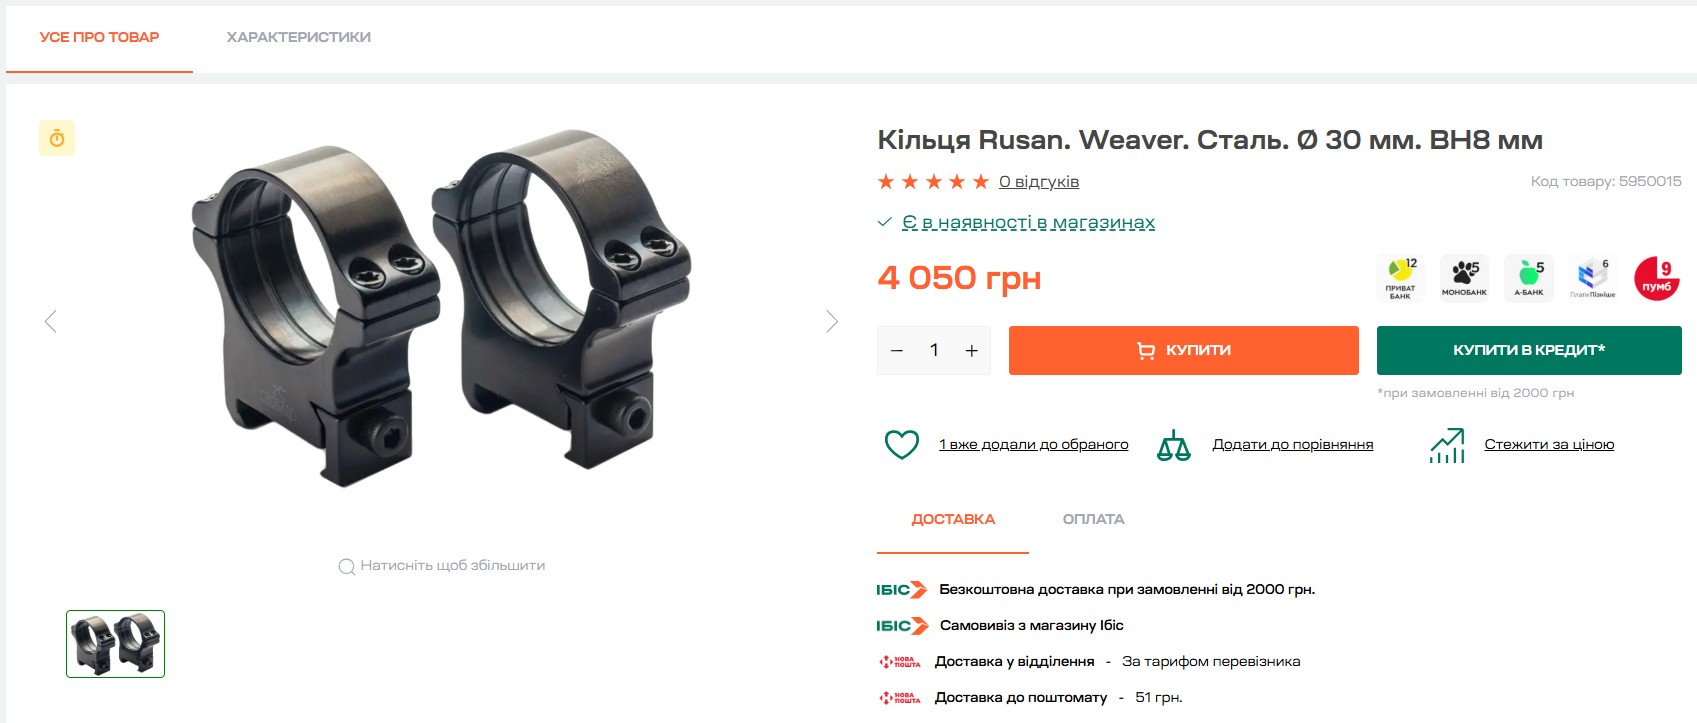Screen dimensions: 1697x723
Task: Decrease quantity with the minus button
Action: pyautogui.click(x=897, y=350)
